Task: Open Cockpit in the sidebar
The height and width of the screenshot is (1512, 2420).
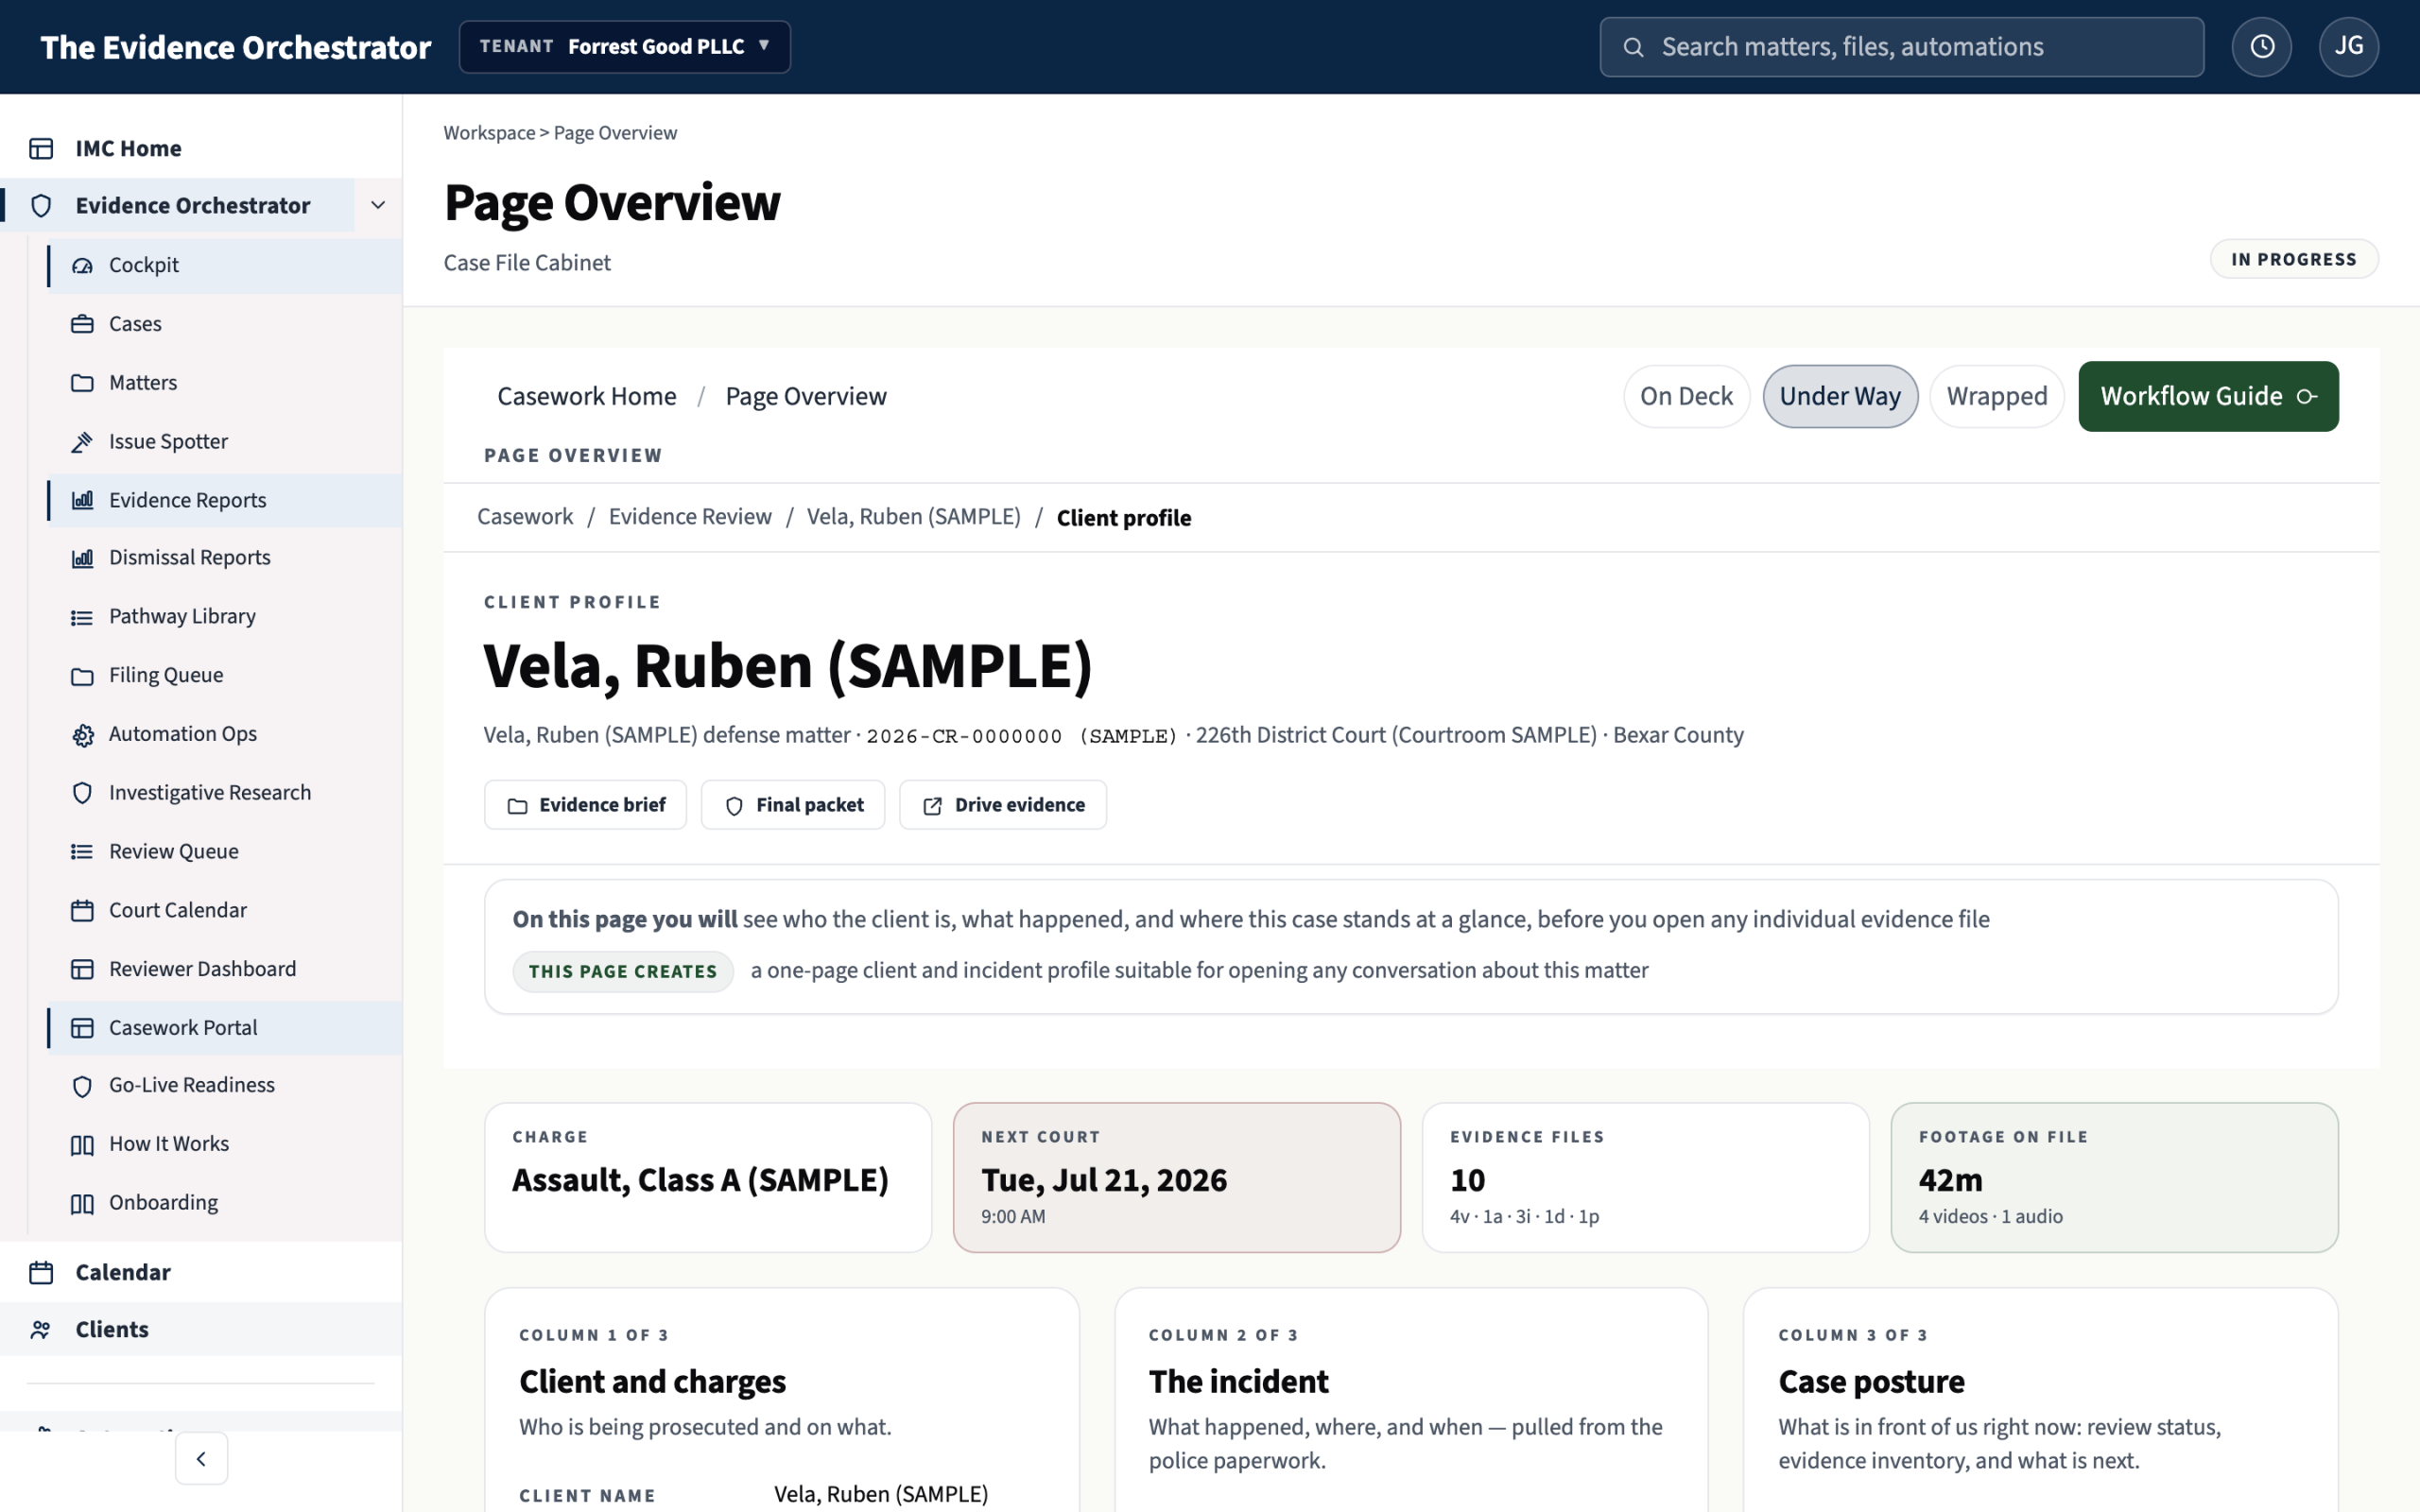Action: click(225, 265)
